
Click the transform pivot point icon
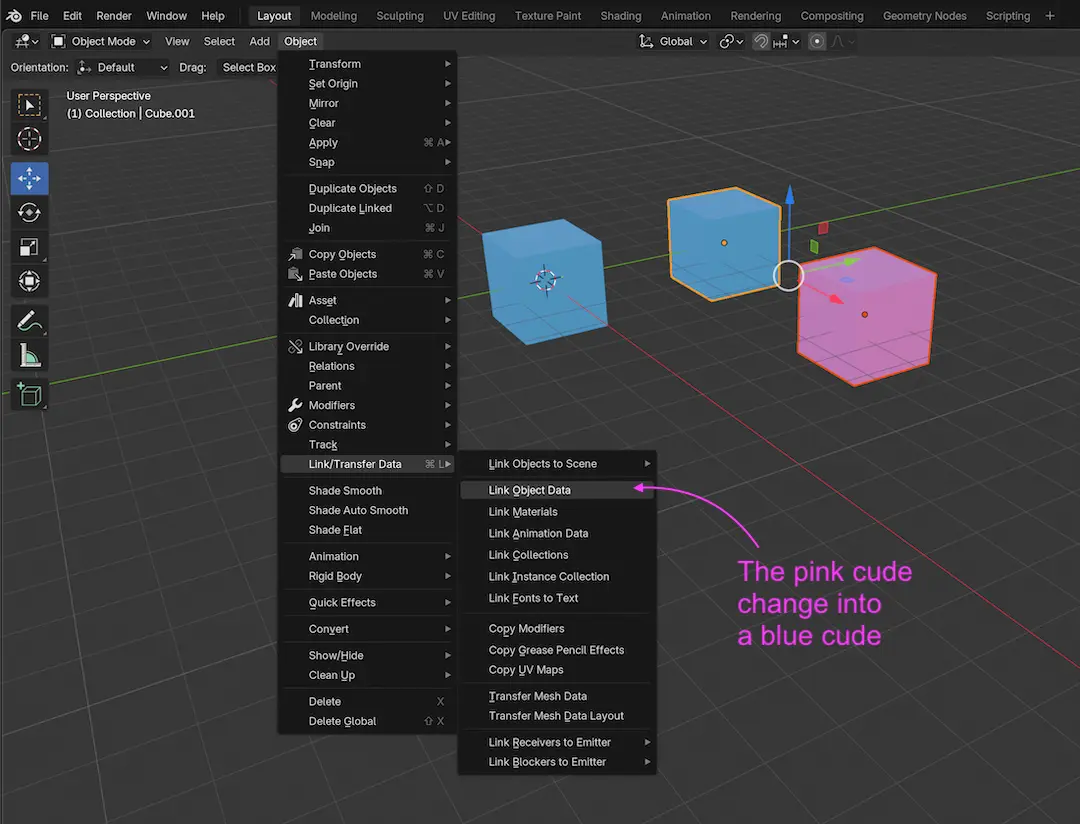click(x=731, y=41)
